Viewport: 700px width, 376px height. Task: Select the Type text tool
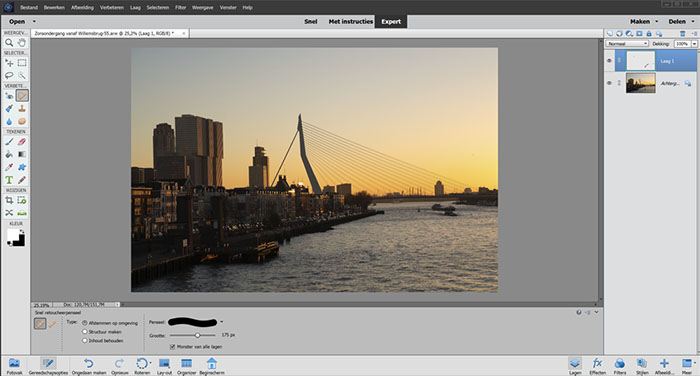[x=9, y=180]
